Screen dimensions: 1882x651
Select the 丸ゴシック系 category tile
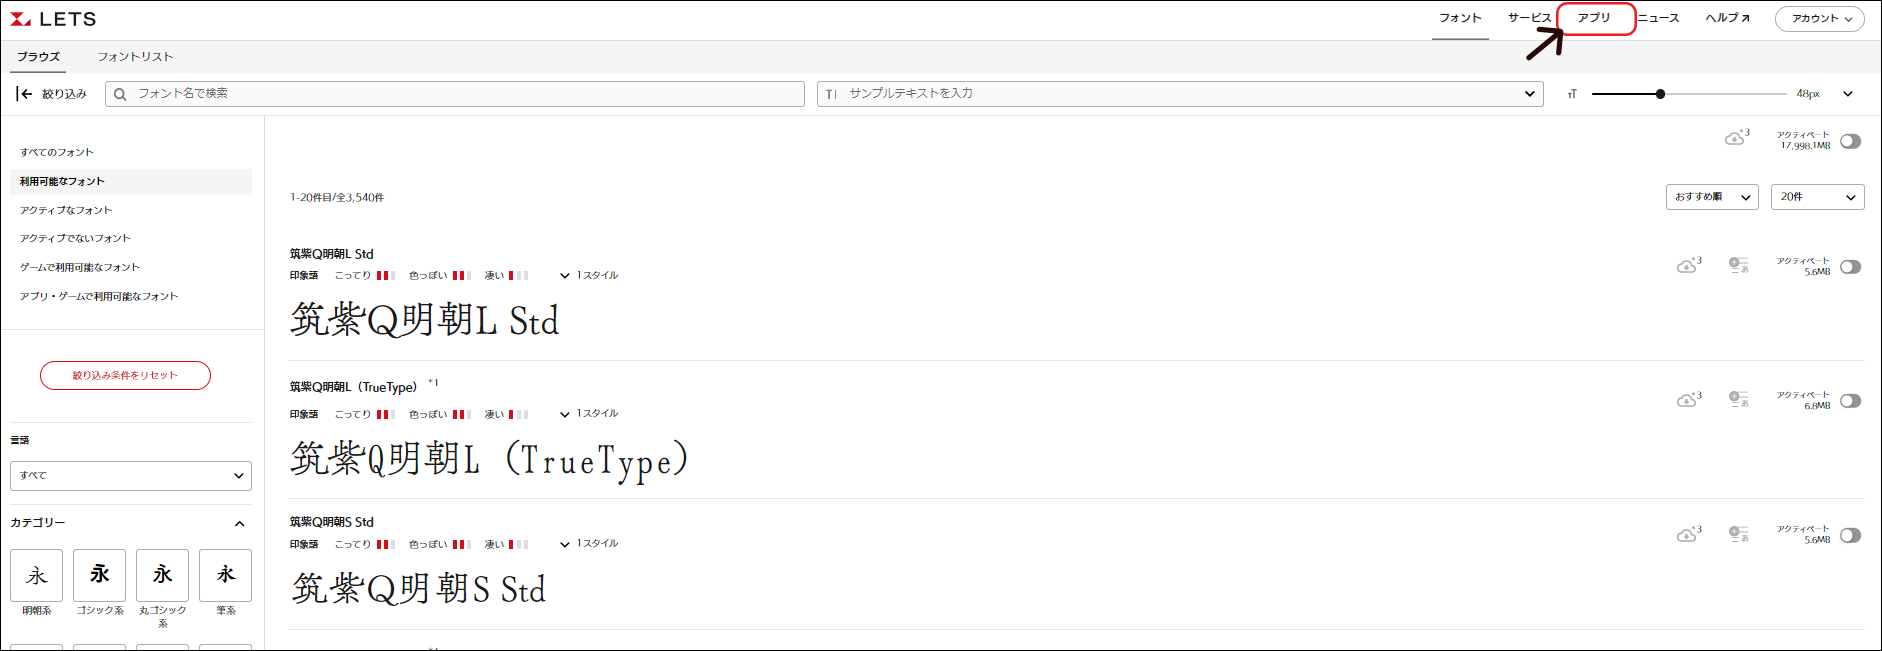(162, 576)
